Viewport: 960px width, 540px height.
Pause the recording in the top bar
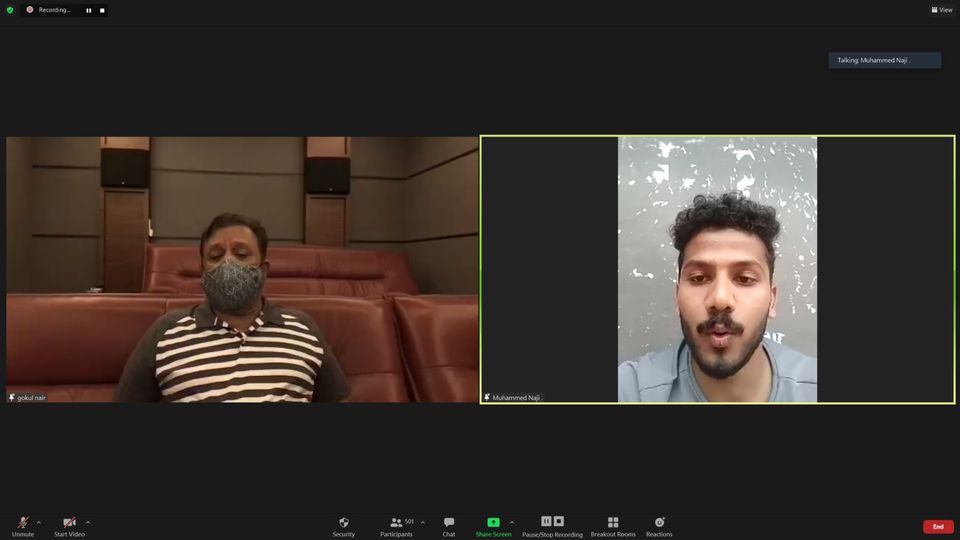tap(88, 10)
